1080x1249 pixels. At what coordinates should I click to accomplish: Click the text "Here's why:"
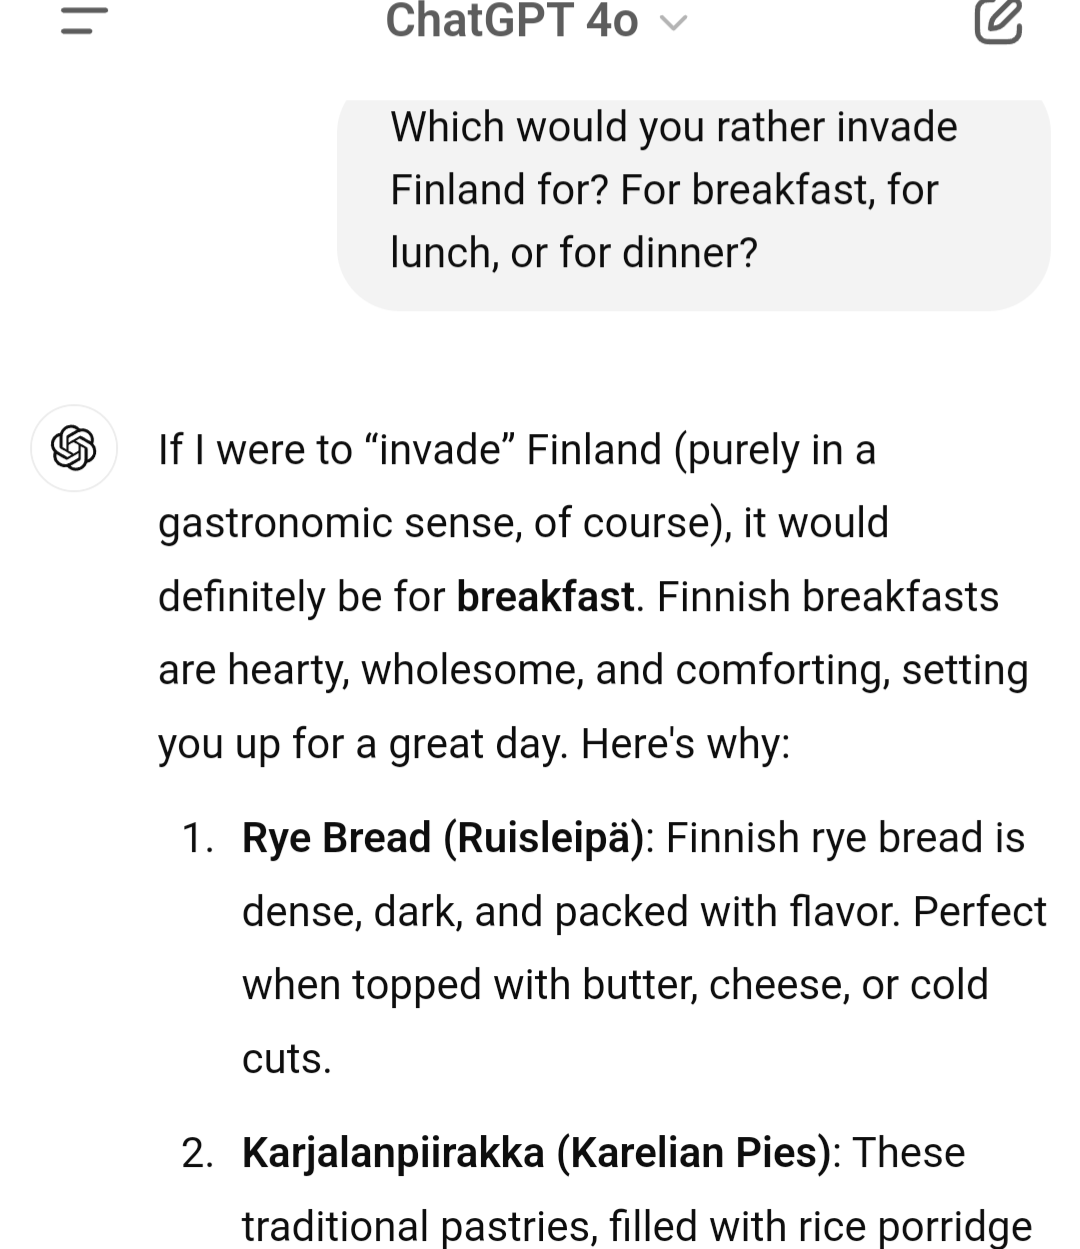pyautogui.click(x=685, y=744)
